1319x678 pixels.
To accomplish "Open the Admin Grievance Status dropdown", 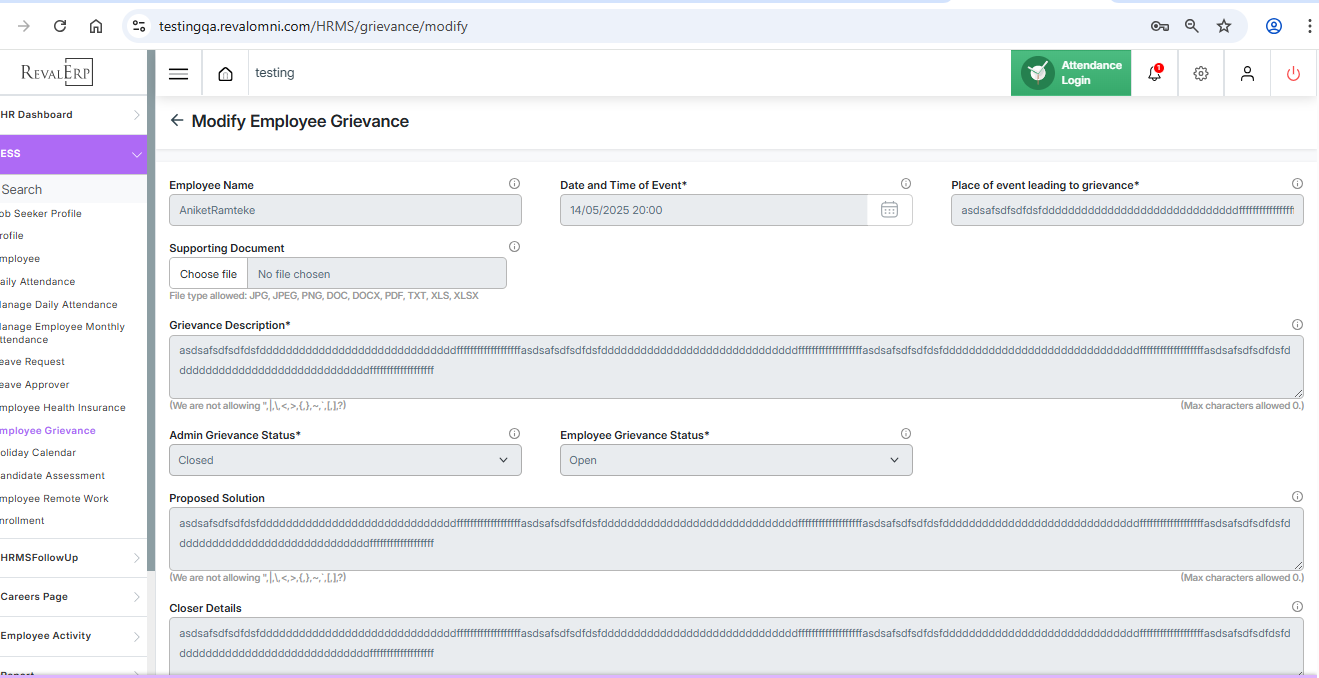I will click(x=345, y=460).
